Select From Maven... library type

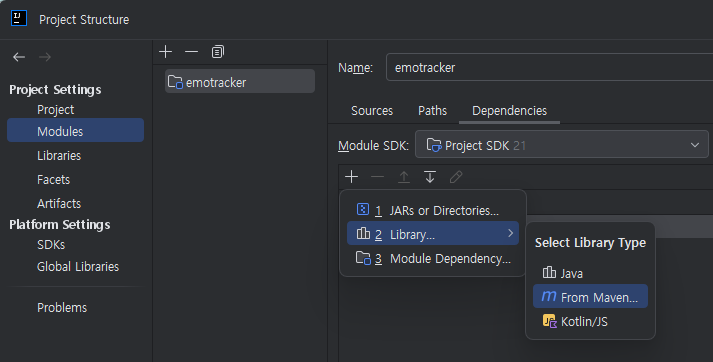click(590, 296)
